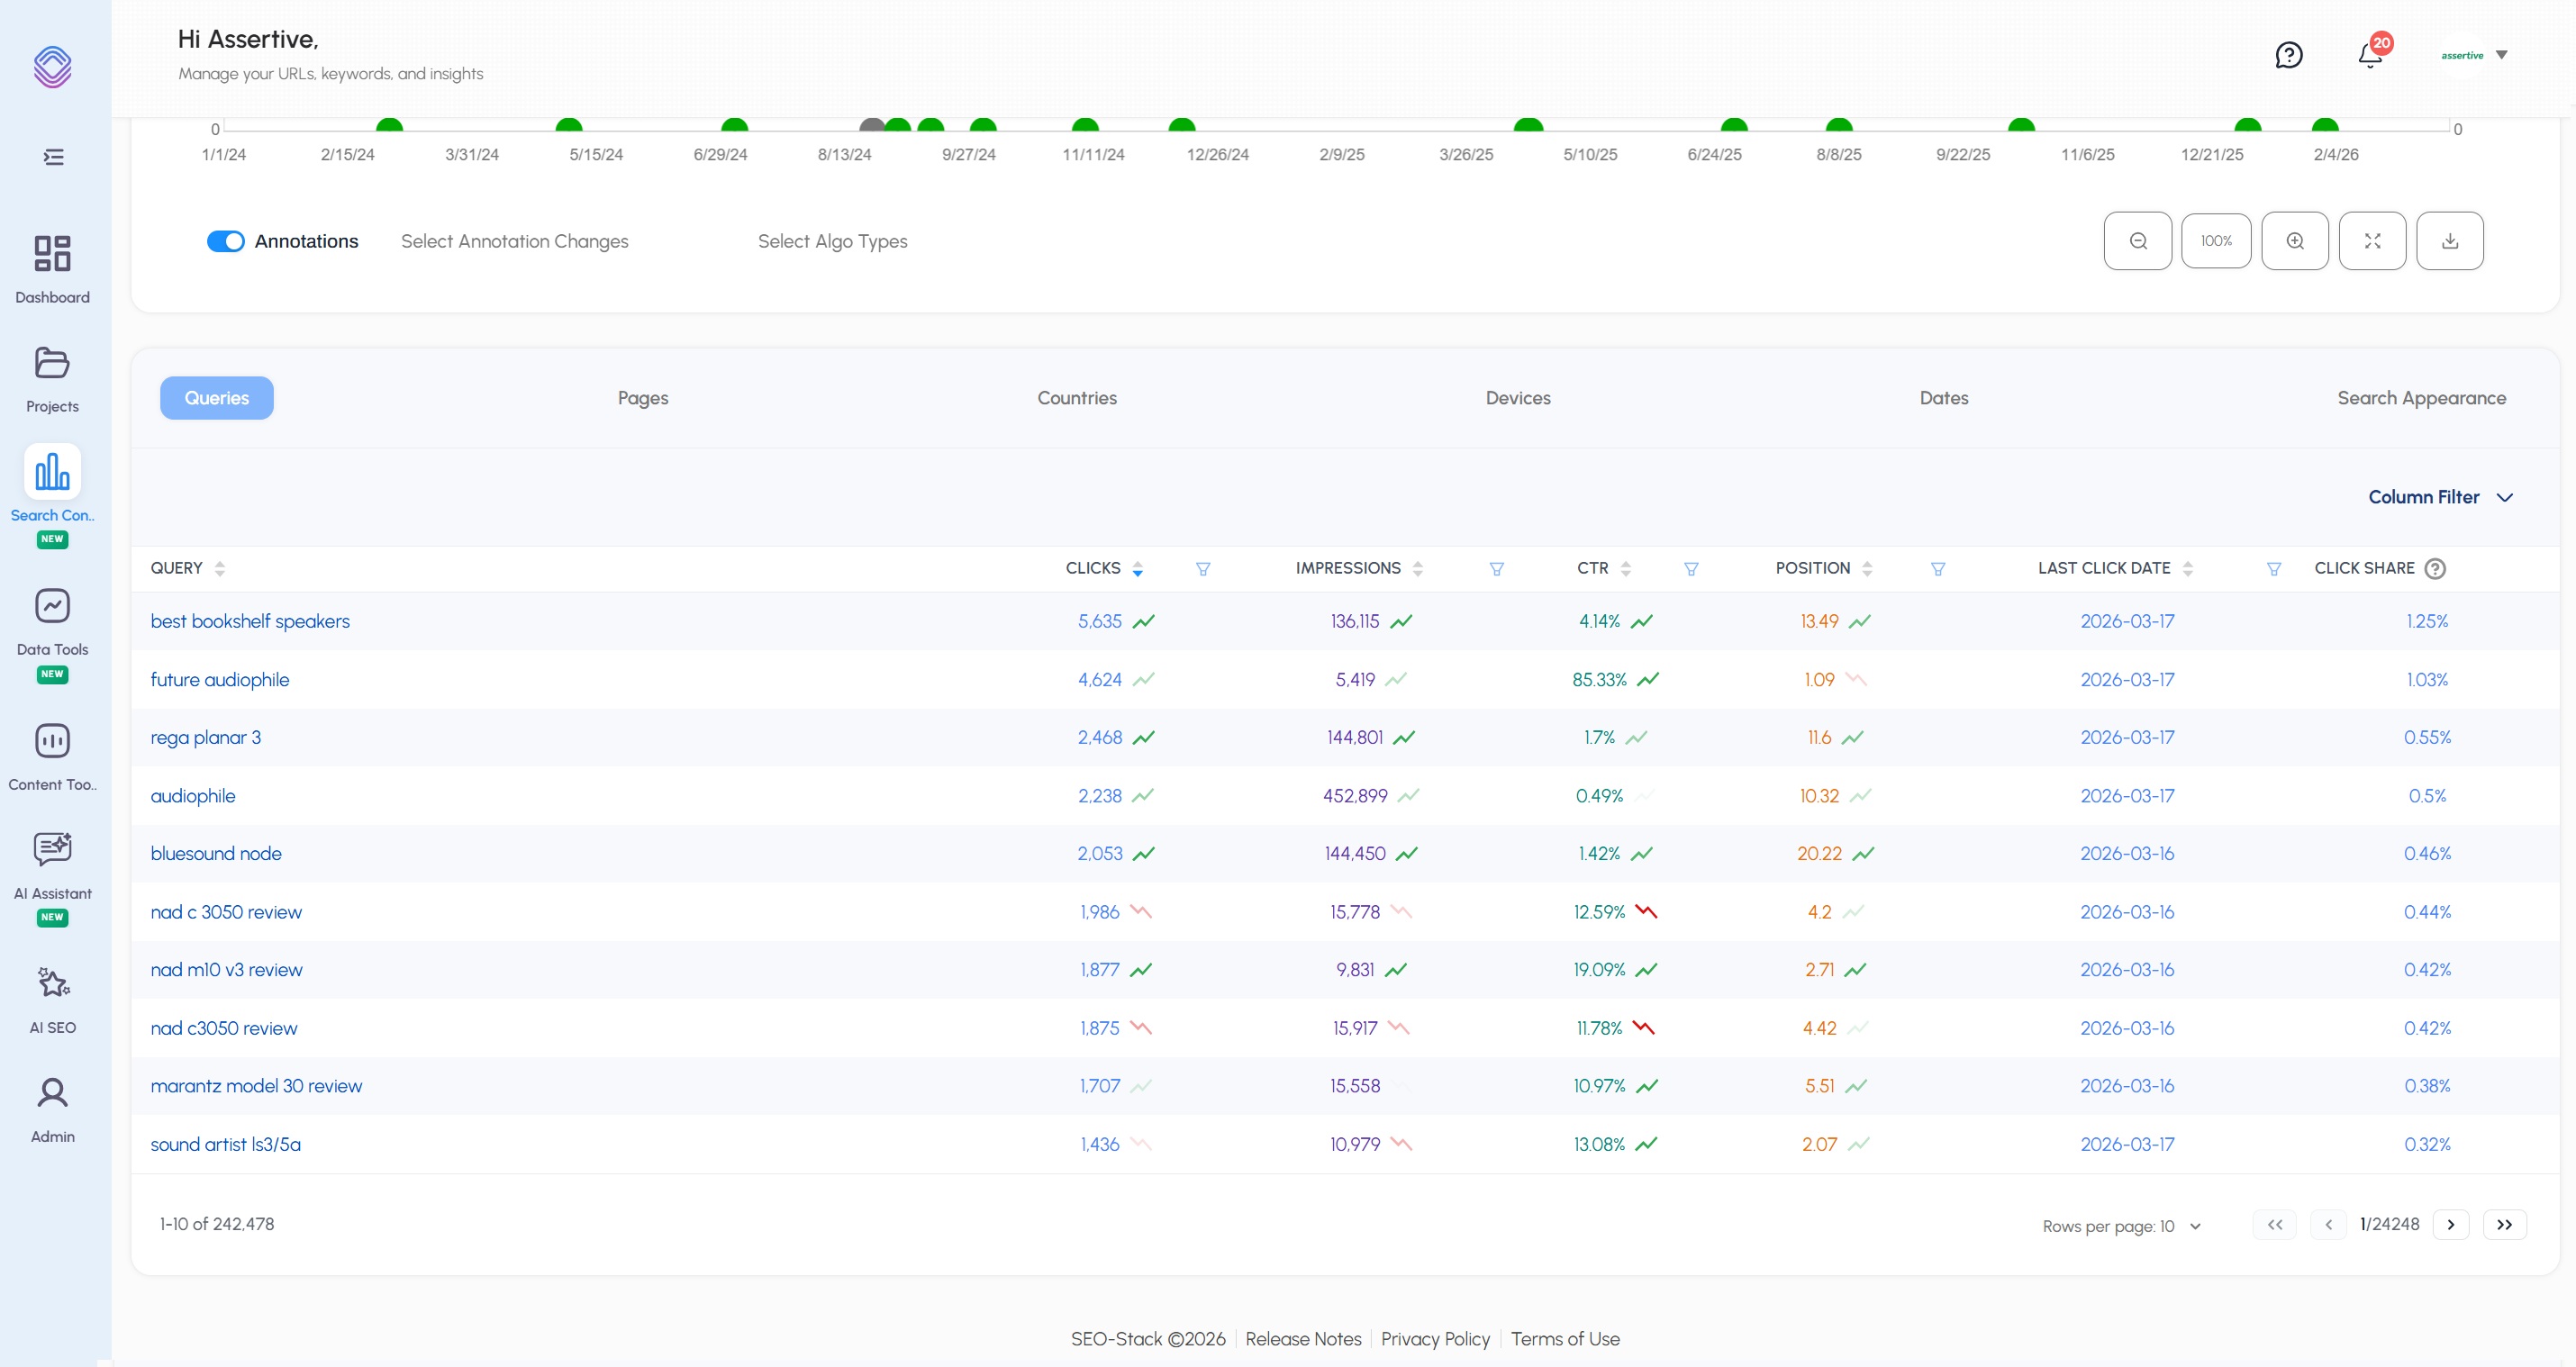Click the notification bell icon
Image resolution: width=2576 pixels, height=1367 pixels.
pyautogui.click(x=2369, y=55)
